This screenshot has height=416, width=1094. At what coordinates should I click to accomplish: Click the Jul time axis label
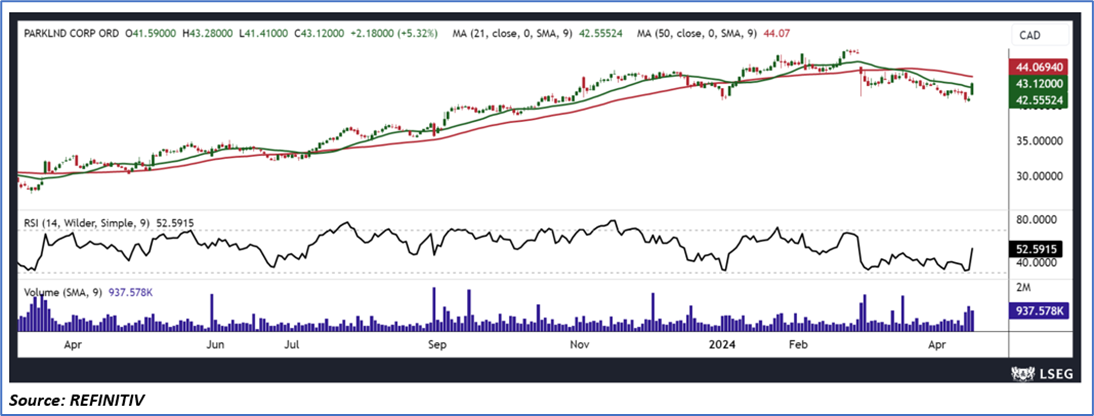tap(291, 344)
